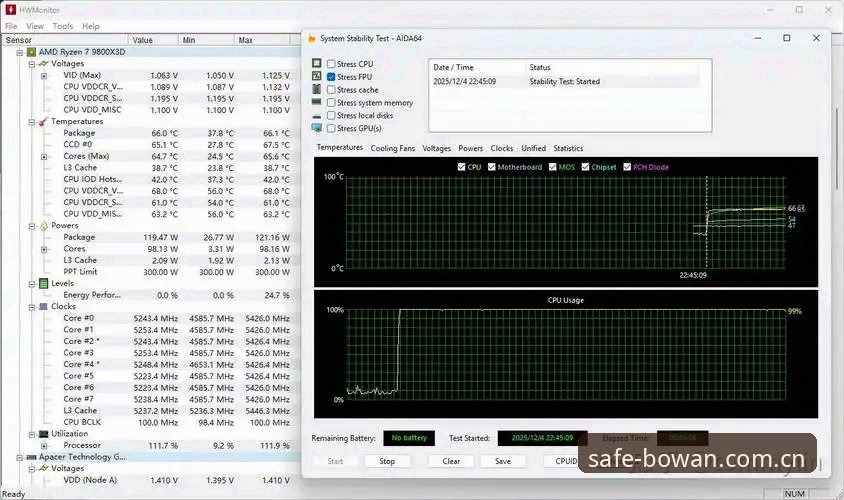Switch to the Powers tab in AIDA64

point(470,148)
